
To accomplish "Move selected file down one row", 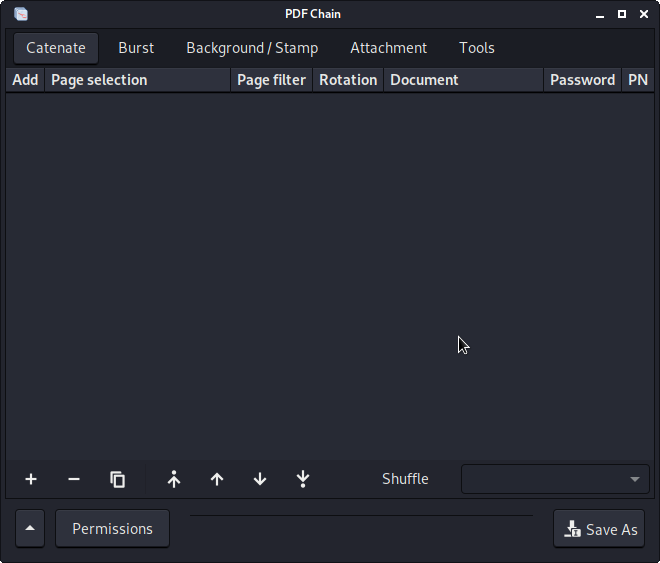I will [260, 479].
